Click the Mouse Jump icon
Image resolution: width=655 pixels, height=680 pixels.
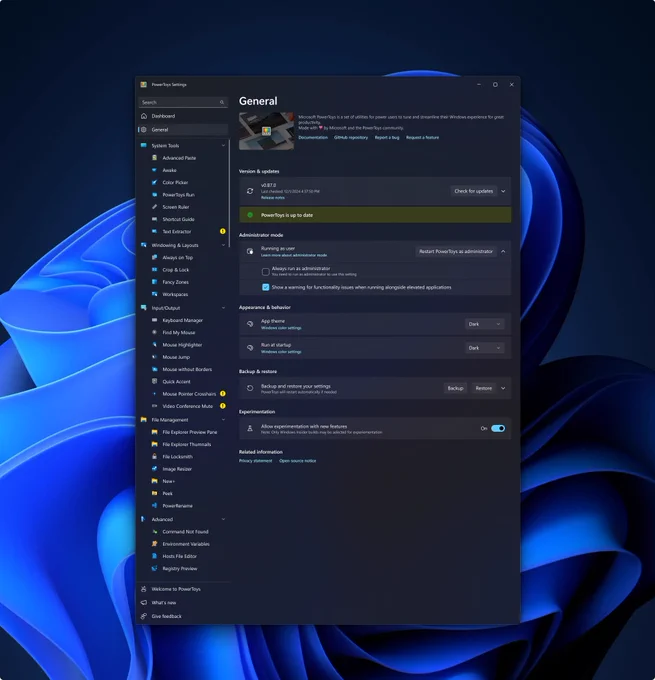[x=154, y=357]
